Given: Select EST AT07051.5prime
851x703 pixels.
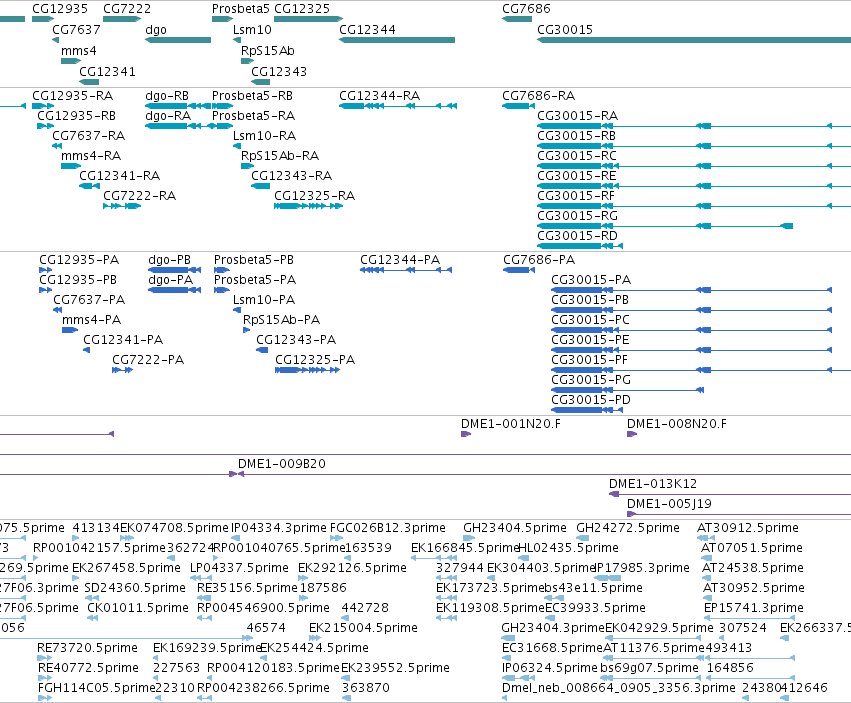Looking at the screenshot, I should pyautogui.click(x=751, y=548).
